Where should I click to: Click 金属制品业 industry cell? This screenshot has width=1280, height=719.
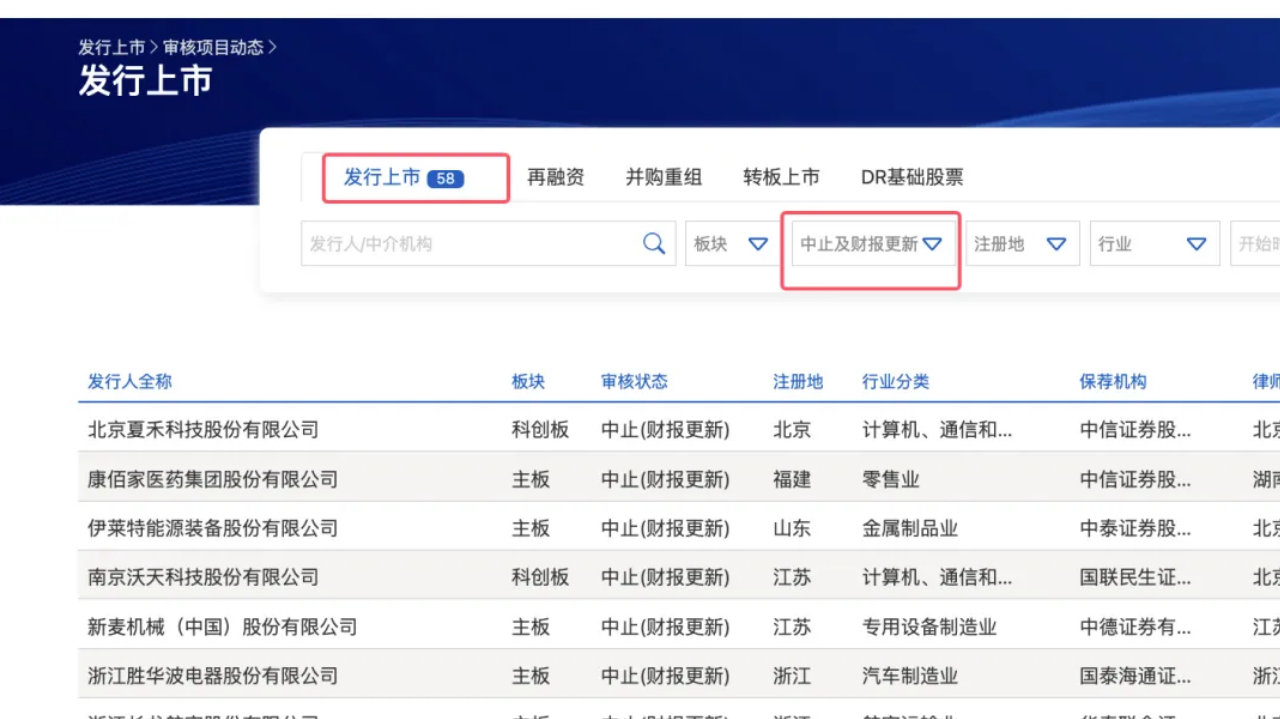click(910, 528)
